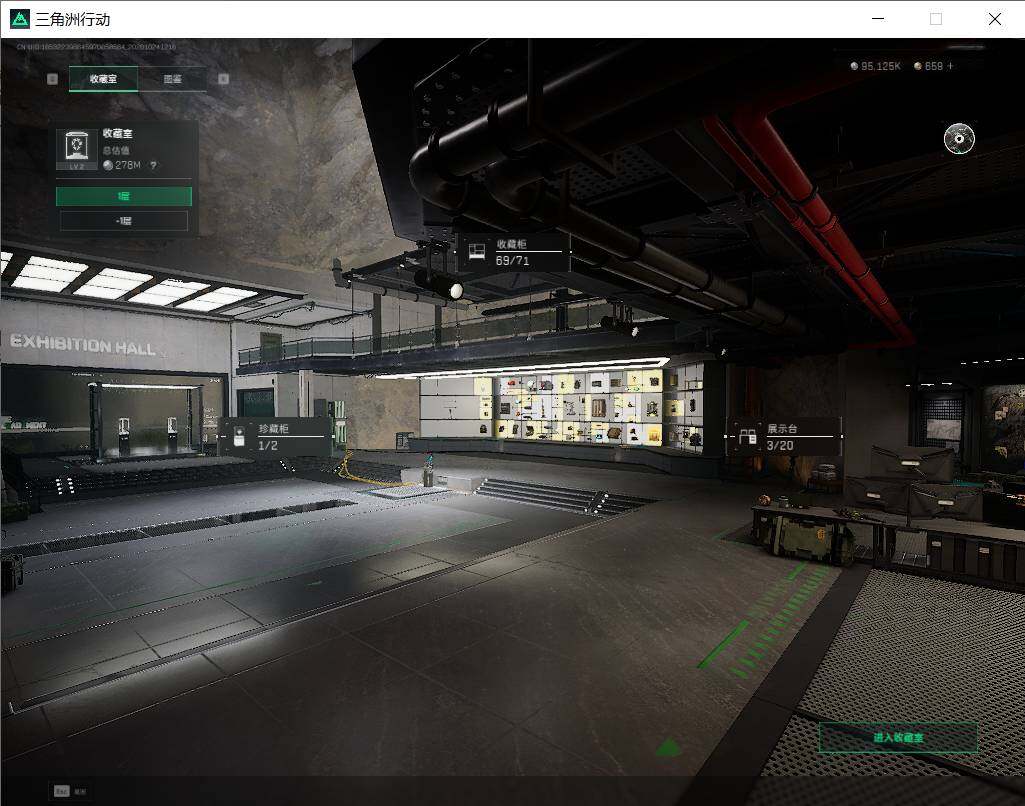Screen dimensions: 1025x806
Task: Click the coin icon beside 95,125K
Action: (x=854, y=66)
